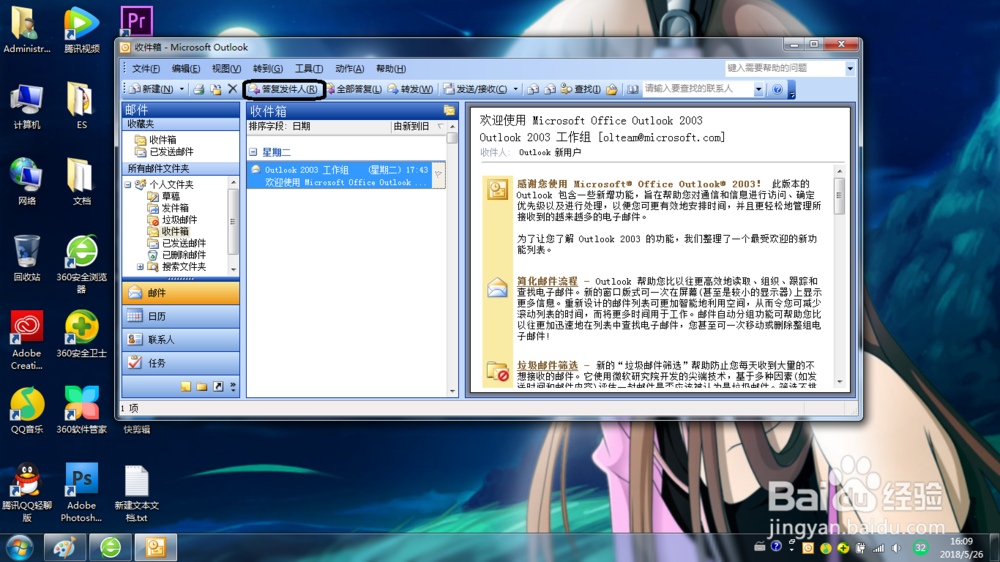
Task: Open the 回收站 desktop icon
Action: tap(27, 258)
